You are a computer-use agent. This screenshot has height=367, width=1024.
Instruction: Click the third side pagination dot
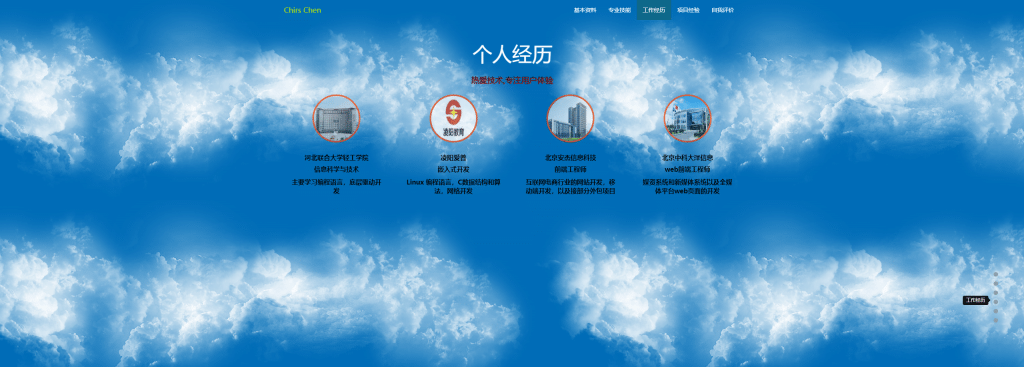tap(996, 293)
